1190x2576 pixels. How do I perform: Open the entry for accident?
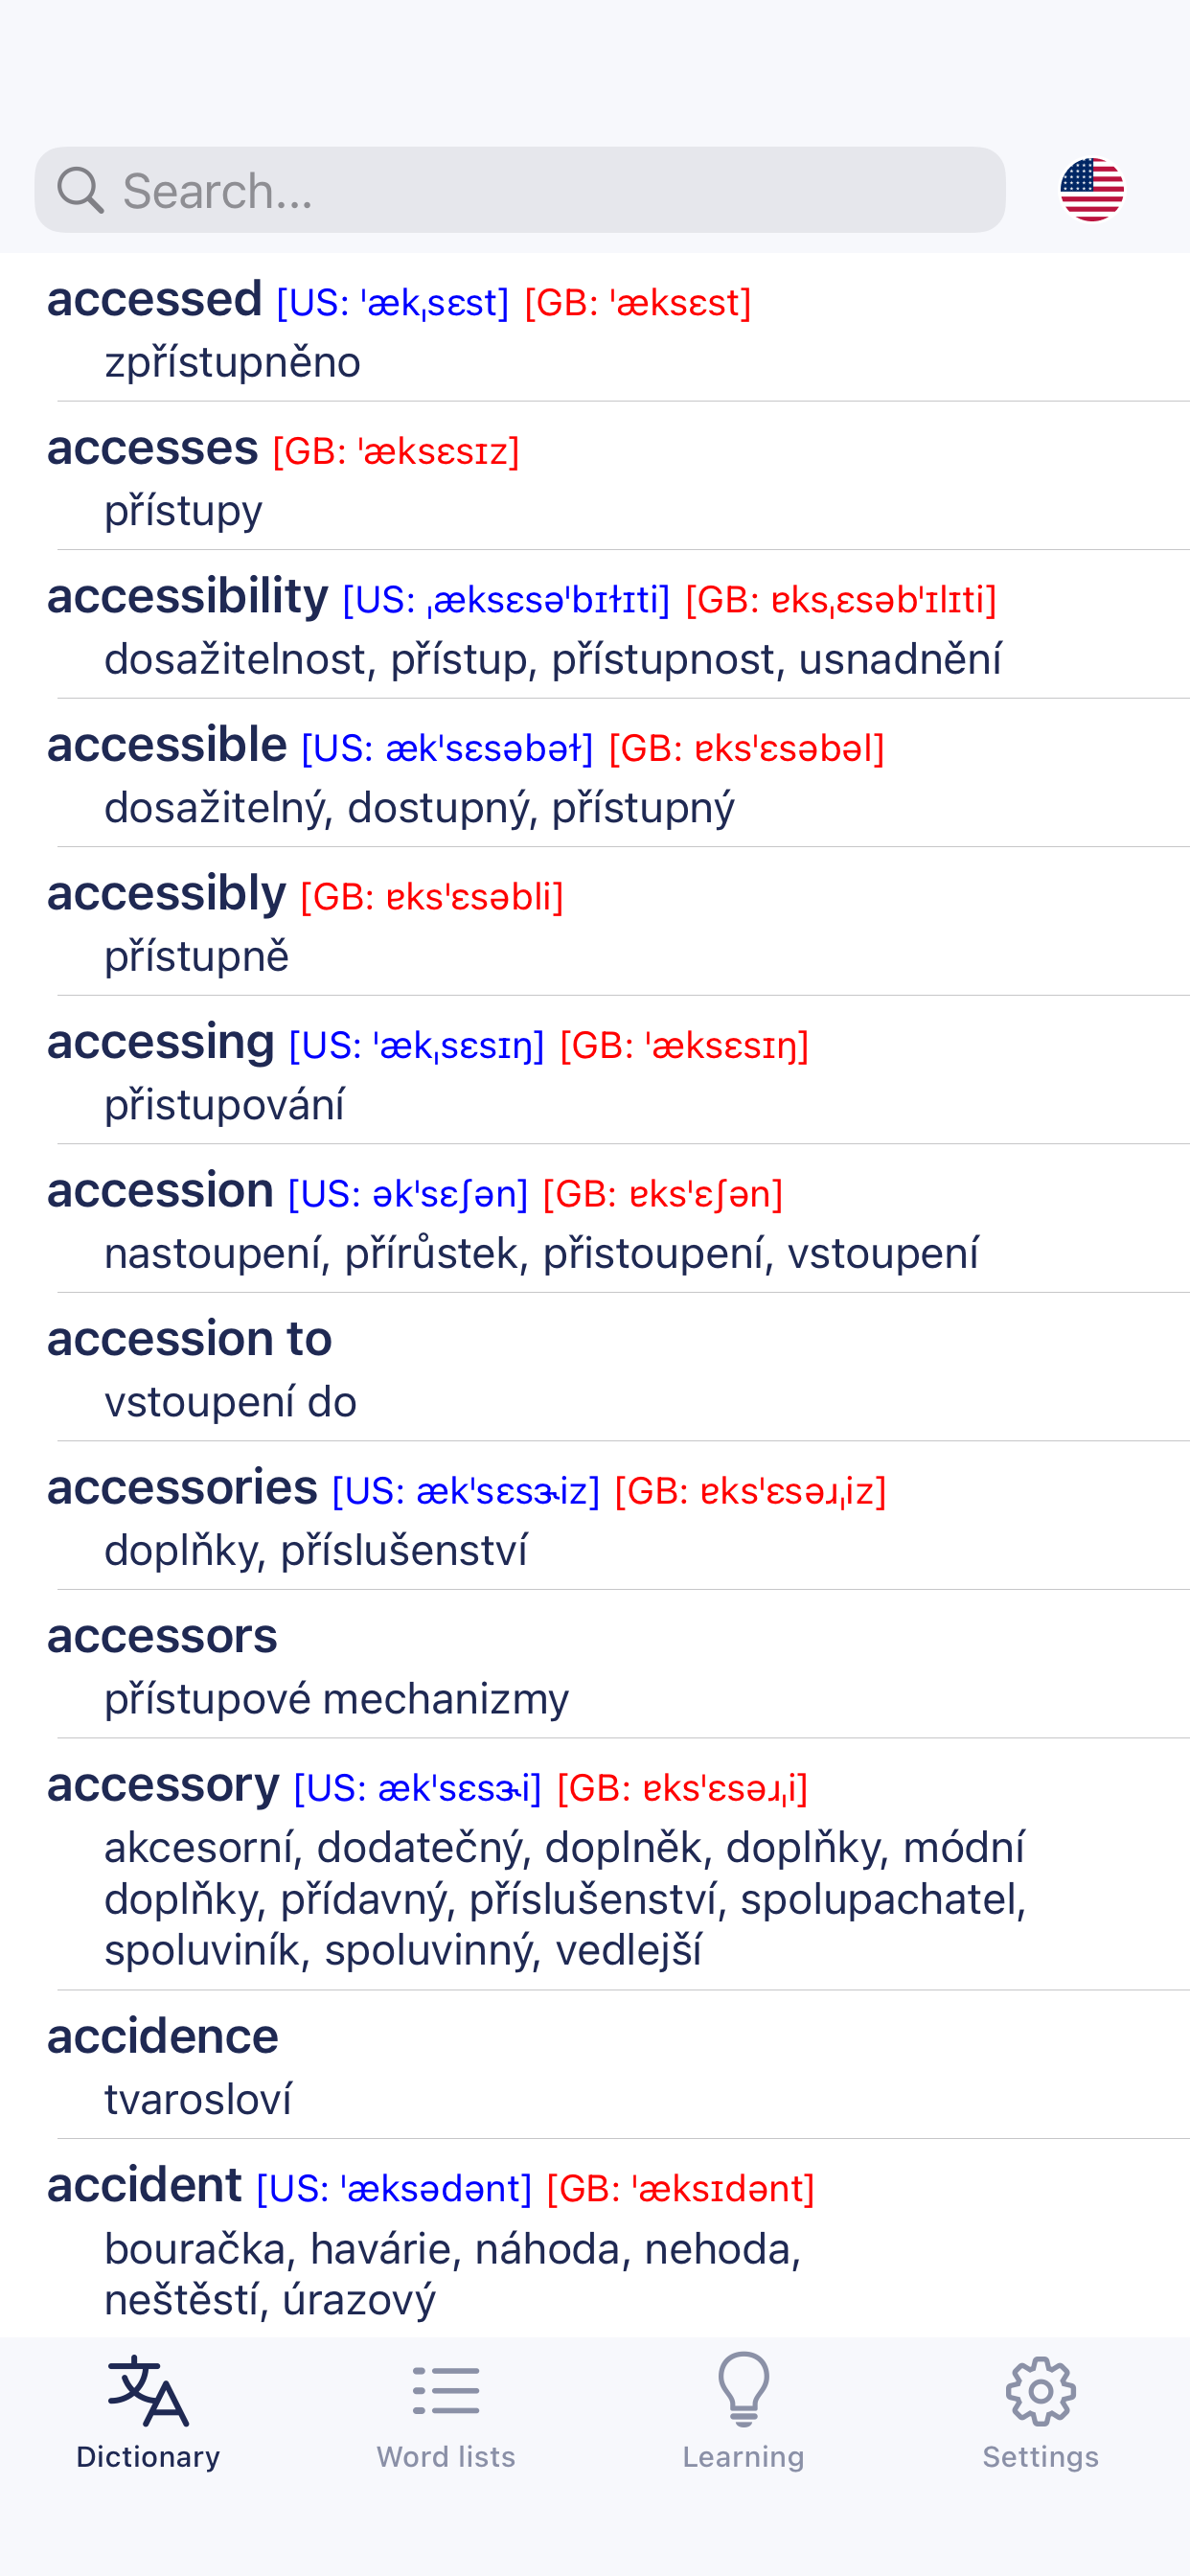click(146, 2186)
